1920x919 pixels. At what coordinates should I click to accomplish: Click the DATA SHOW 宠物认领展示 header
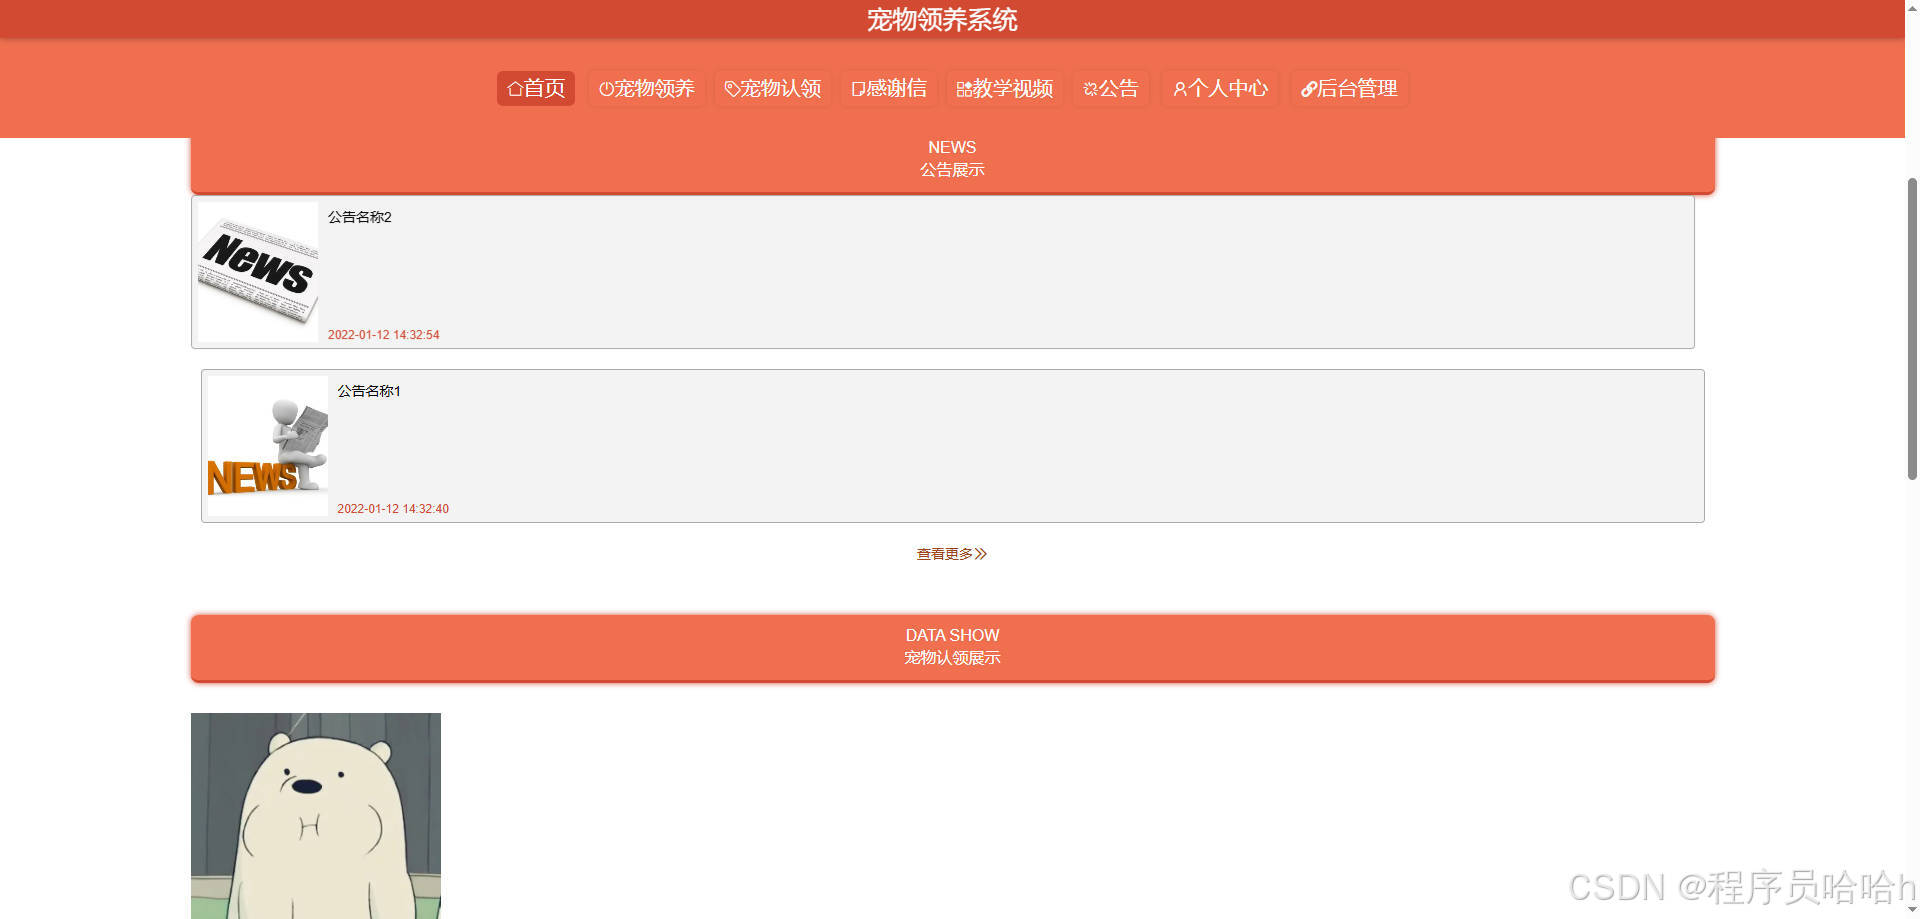click(x=953, y=648)
